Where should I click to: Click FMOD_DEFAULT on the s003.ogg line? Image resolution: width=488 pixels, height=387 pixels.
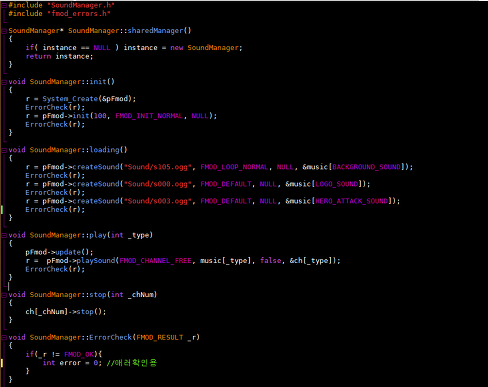[x=226, y=201]
